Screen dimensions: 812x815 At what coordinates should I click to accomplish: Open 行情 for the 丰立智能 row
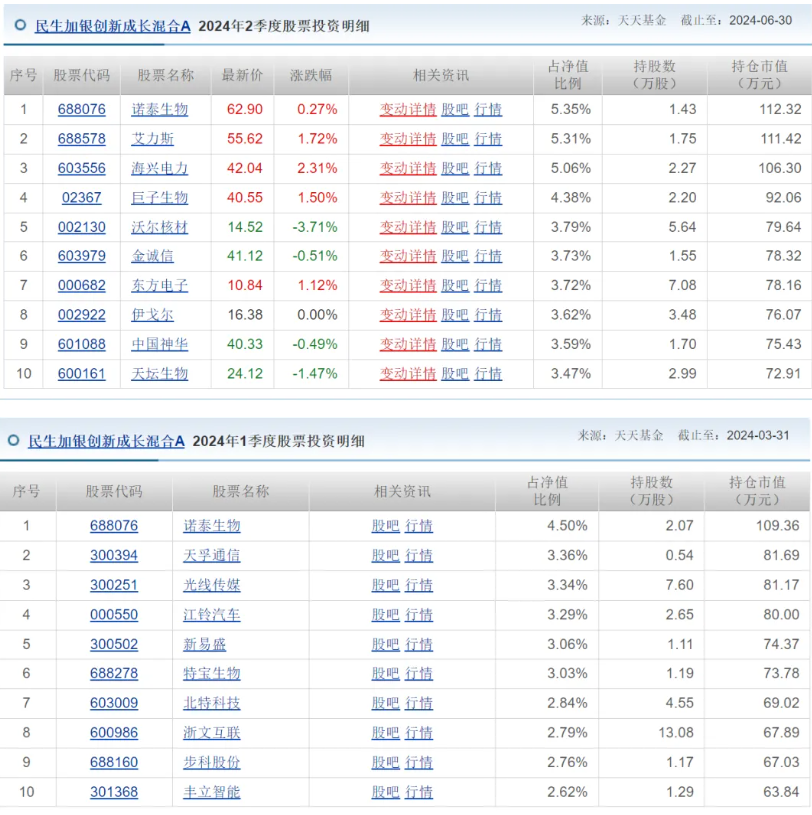pos(418,792)
